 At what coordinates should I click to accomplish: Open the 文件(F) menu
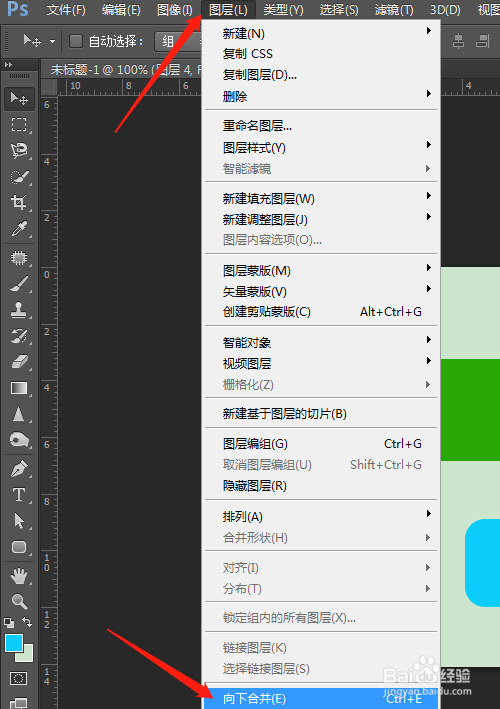pyautogui.click(x=66, y=9)
